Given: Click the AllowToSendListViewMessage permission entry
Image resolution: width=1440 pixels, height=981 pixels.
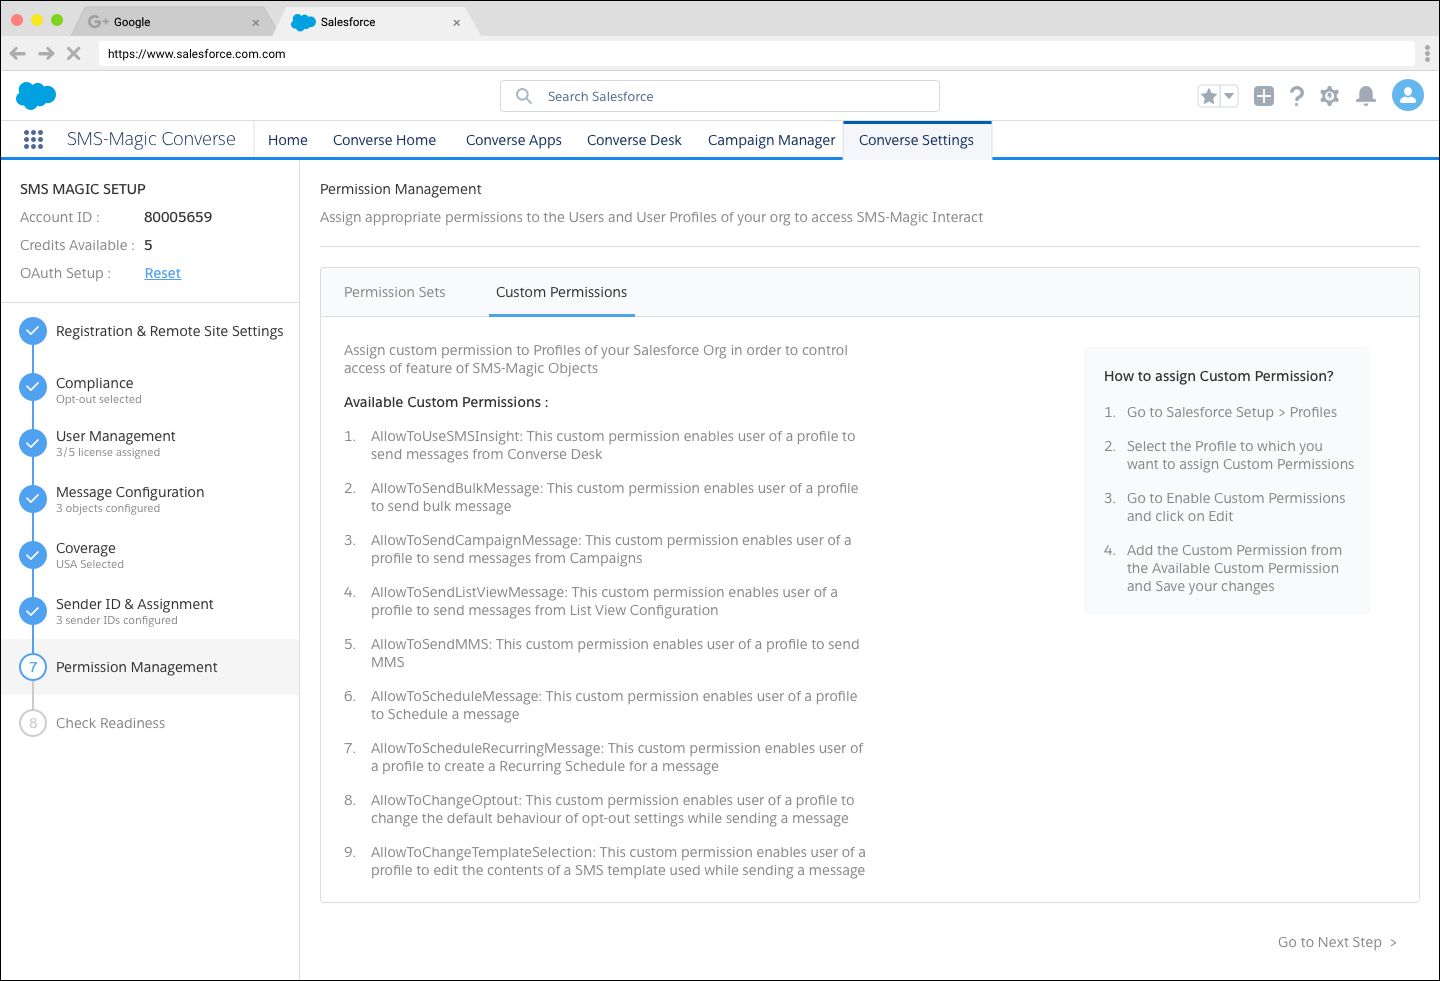Looking at the screenshot, I should pos(604,601).
